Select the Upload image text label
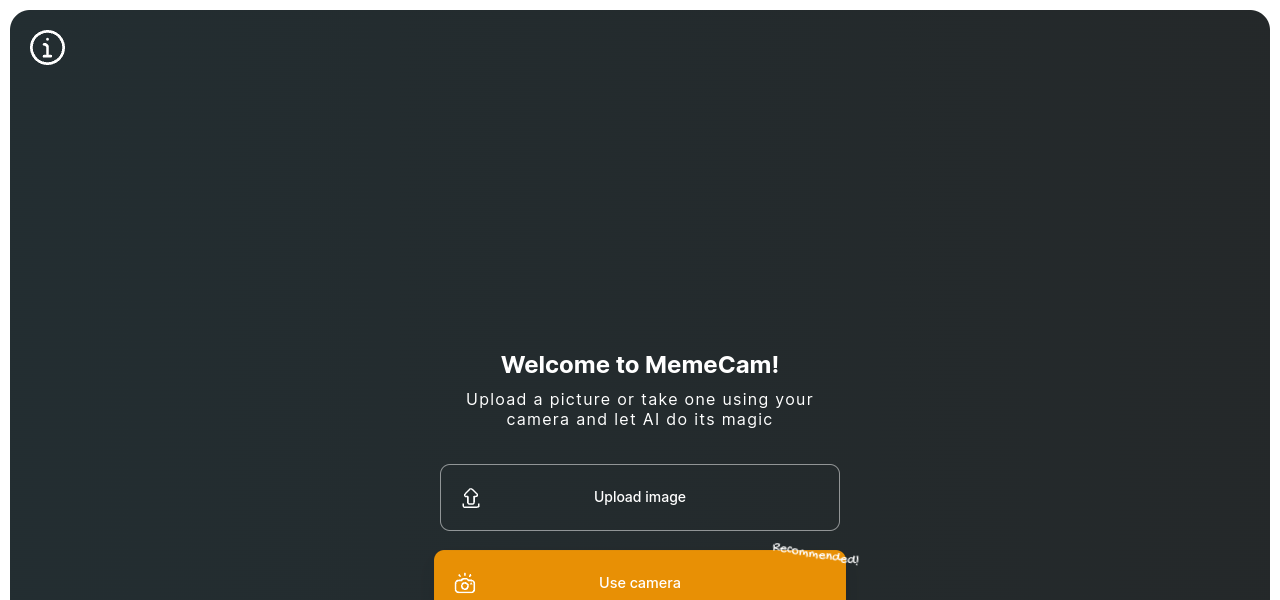The width and height of the screenshot is (1280, 600). 639,497
